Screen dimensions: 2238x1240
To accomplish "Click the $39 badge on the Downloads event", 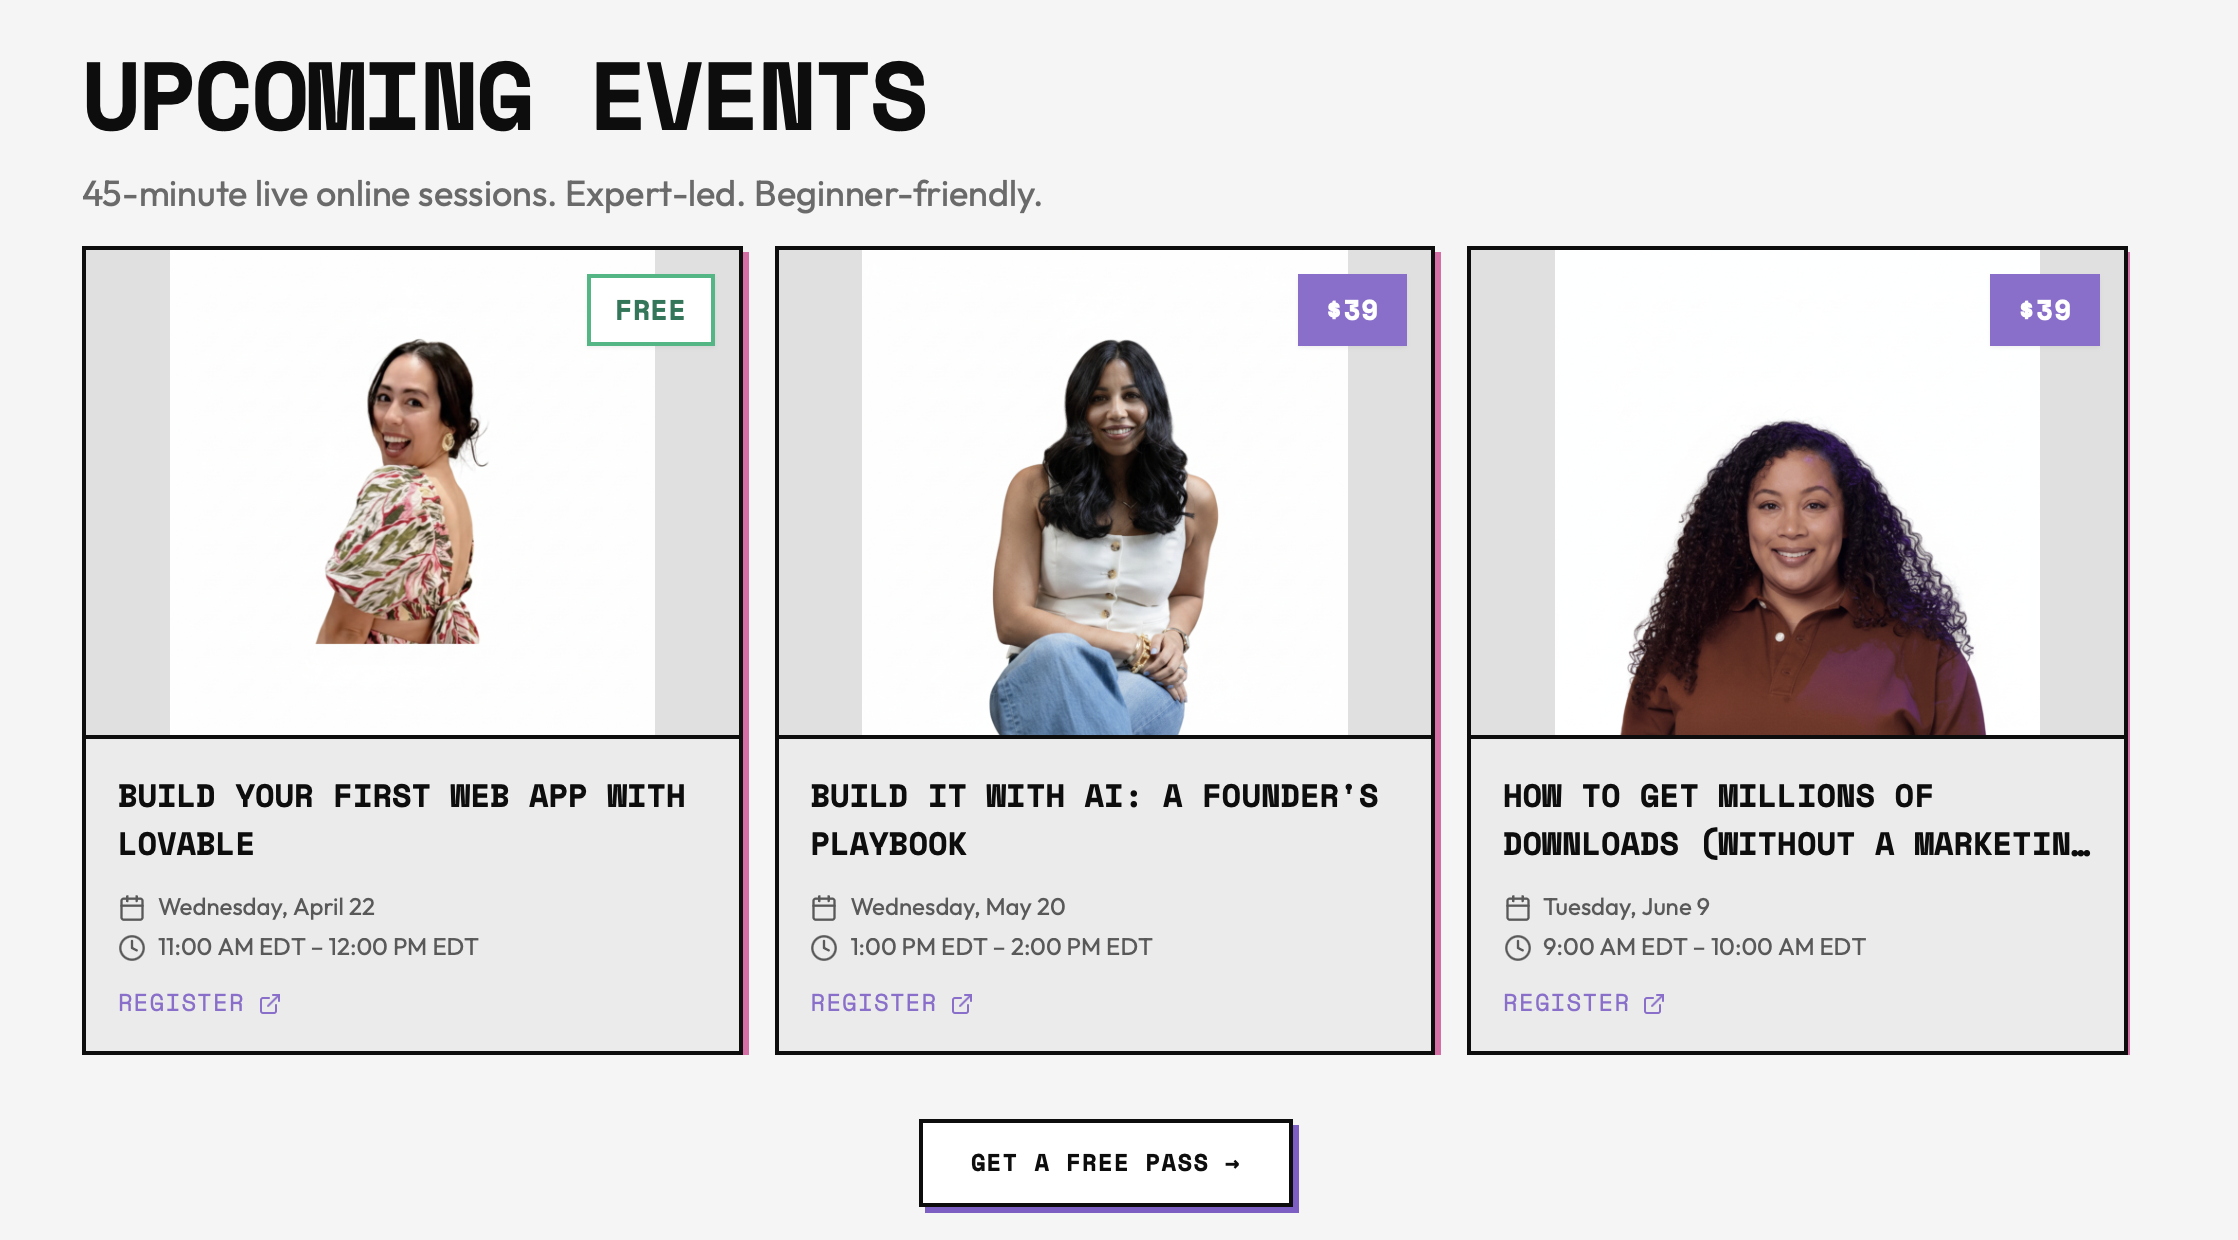I will tap(2045, 310).
